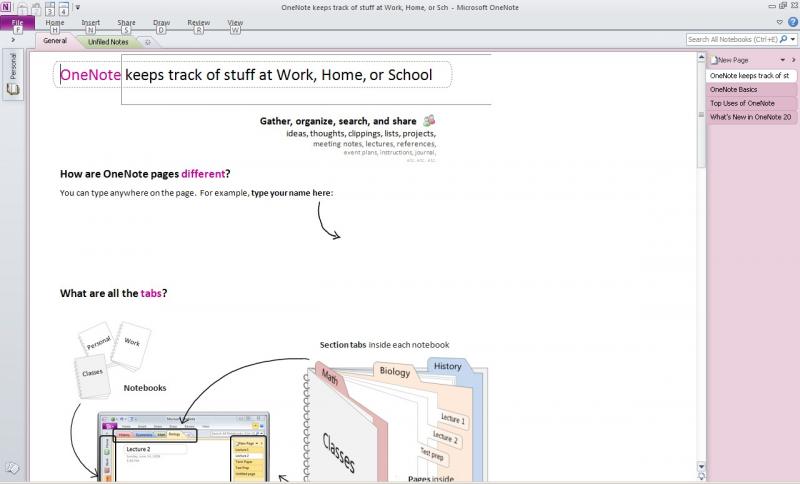Click the 'Section tabs inside each notebook' text

pos(384,345)
